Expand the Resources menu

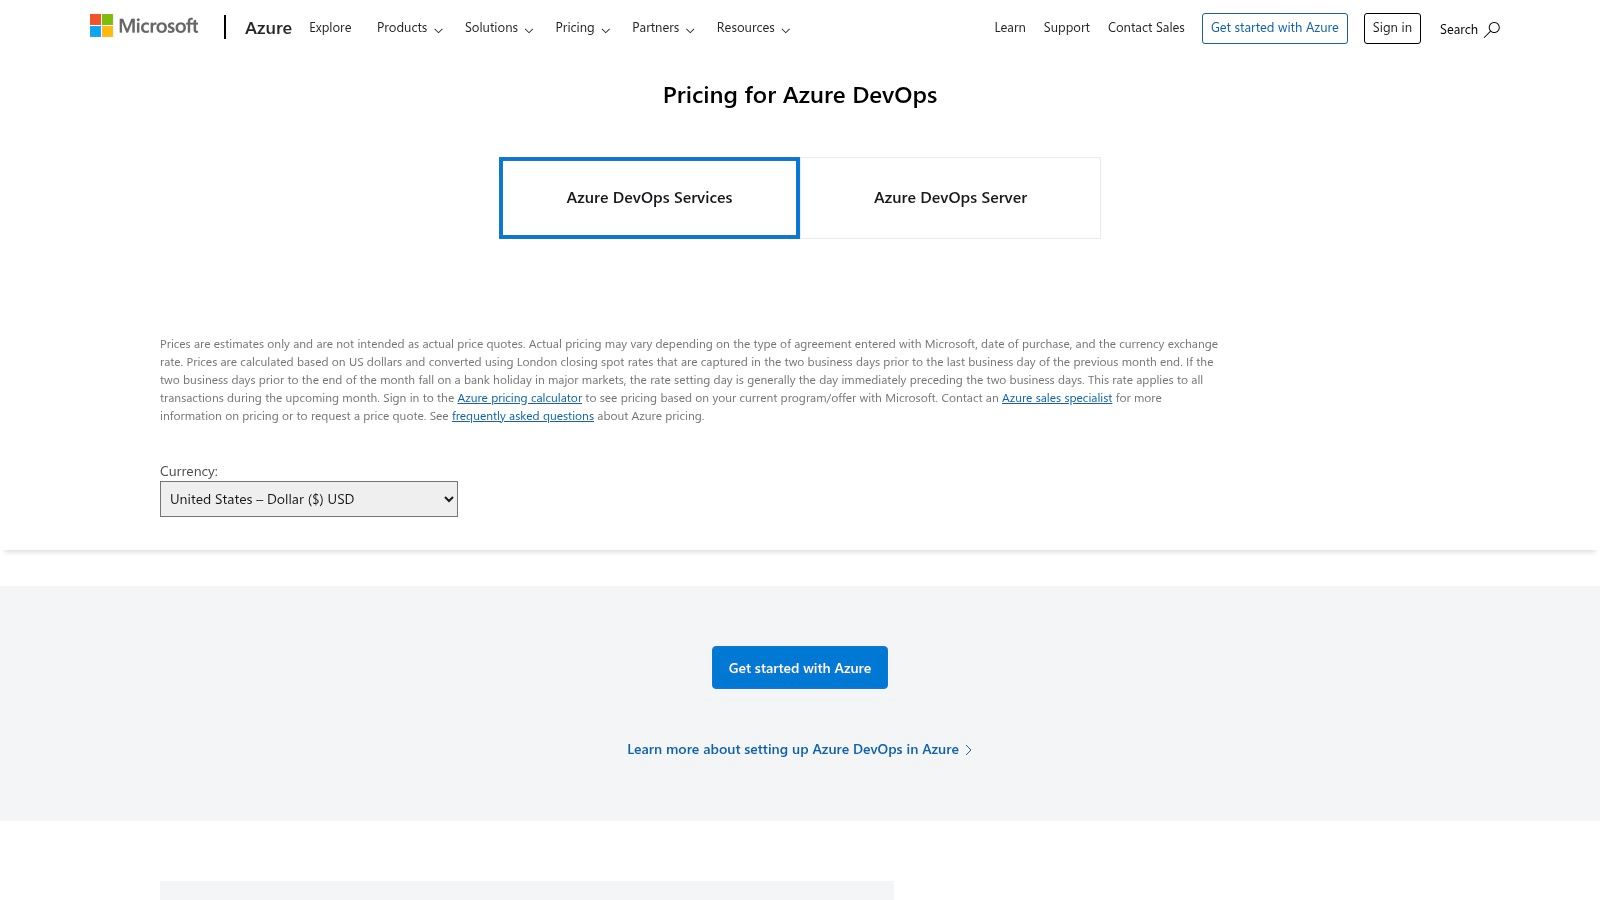[752, 27]
